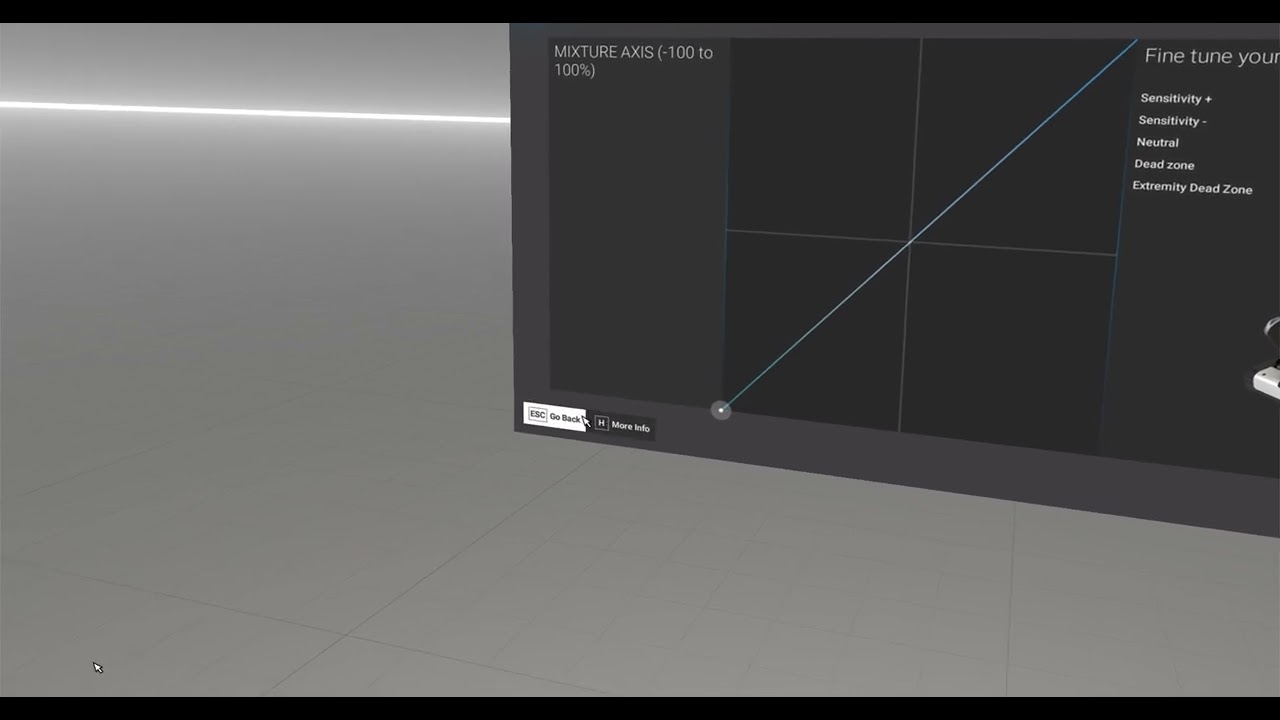Select the Dead zone setting
The image size is (1280, 720).
click(1164, 164)
